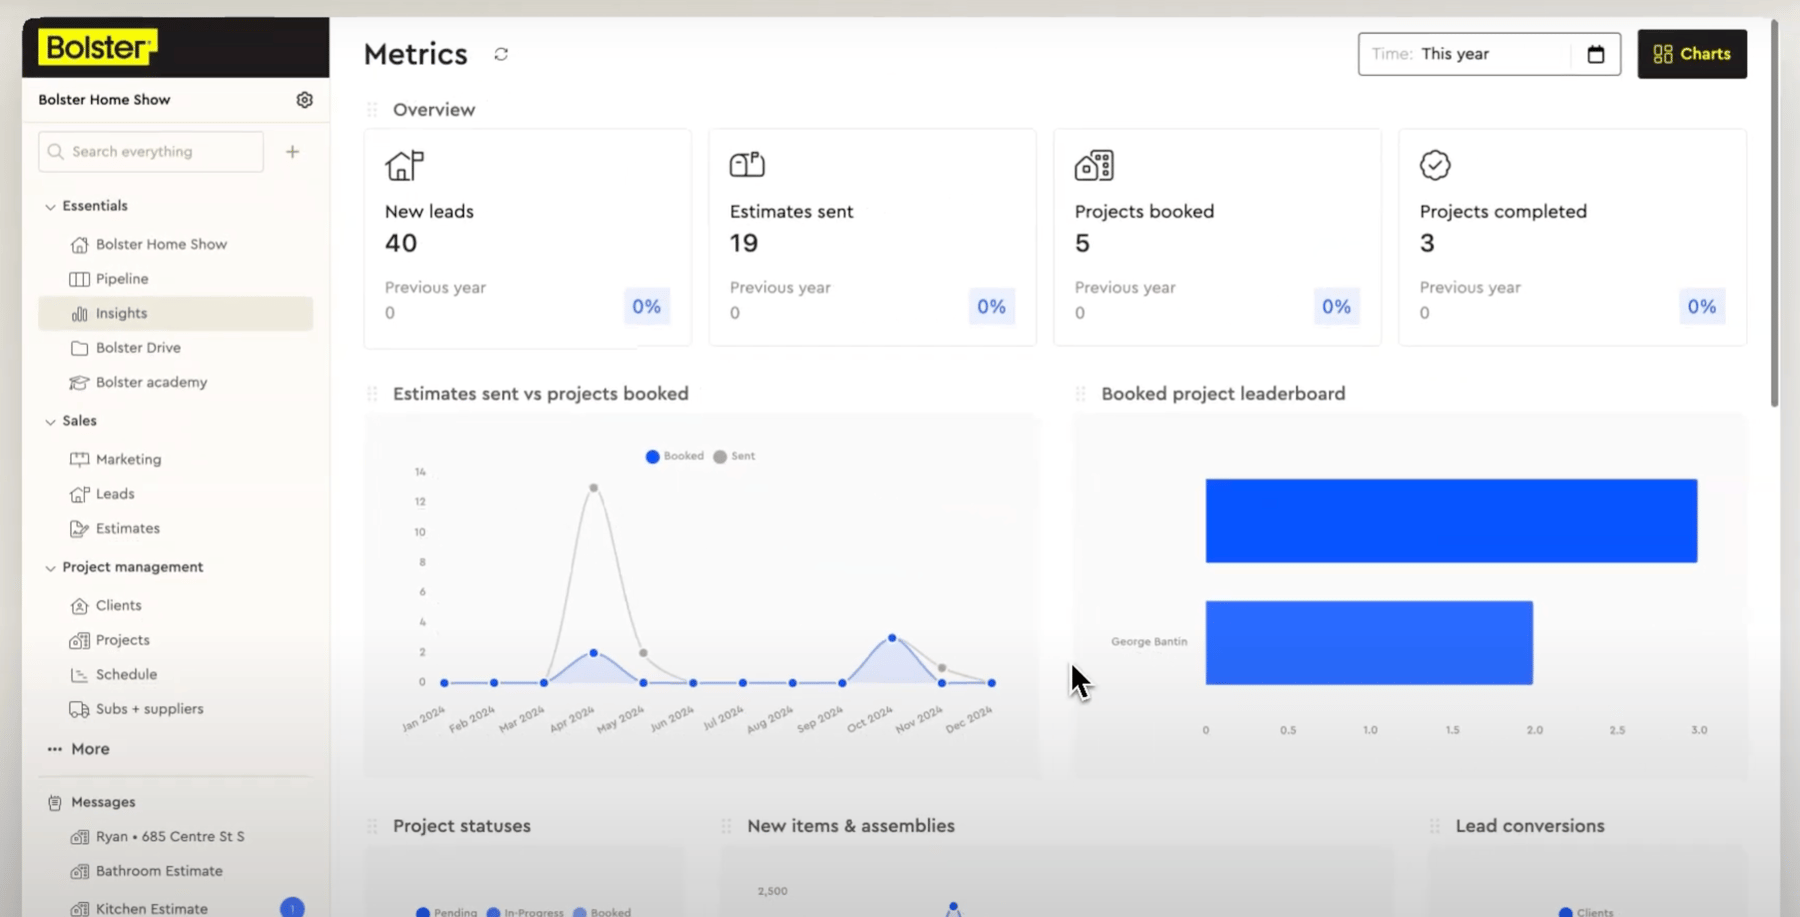The image size is (1800, 917).
Task: Open Bolster Drive
Action: tap(139, 347)
